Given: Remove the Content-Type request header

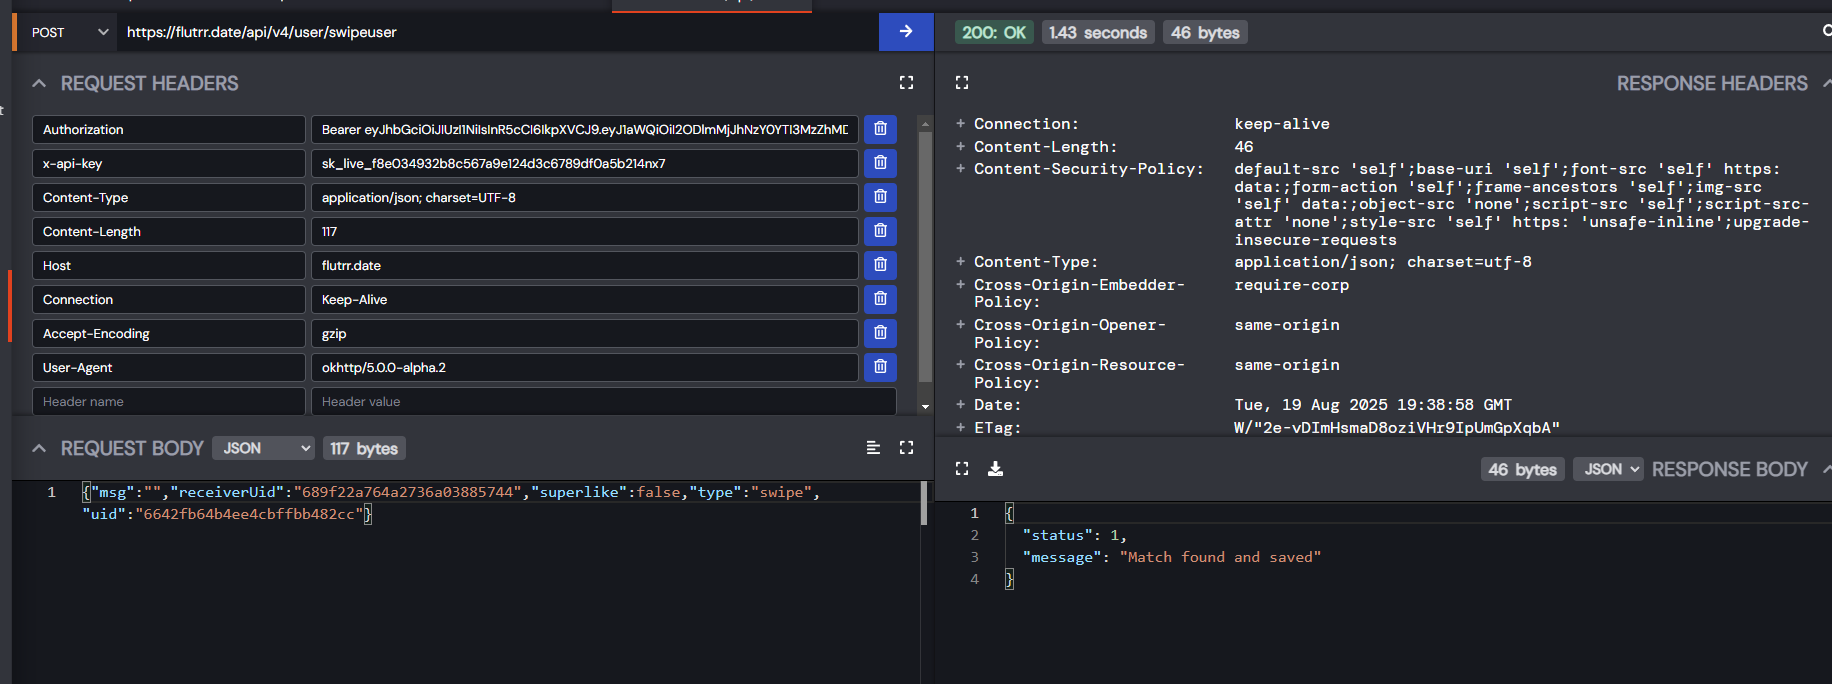Looking at the screenshot, I should 880,197.
